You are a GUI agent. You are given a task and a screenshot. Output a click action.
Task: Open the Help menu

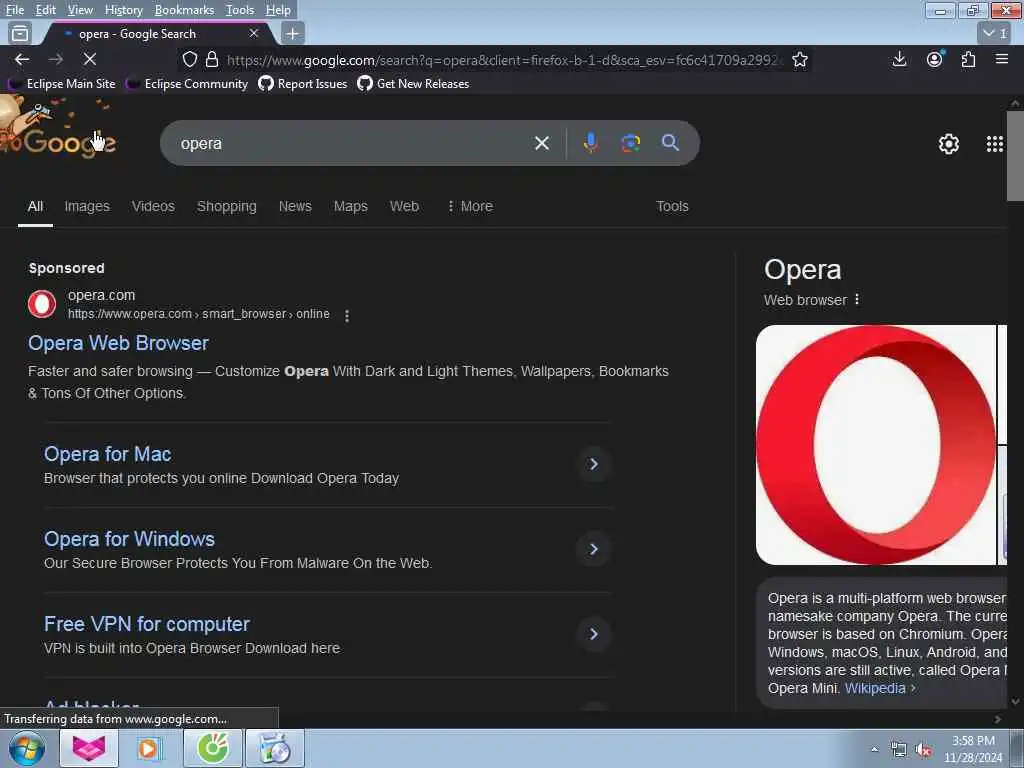coord(278,10)
